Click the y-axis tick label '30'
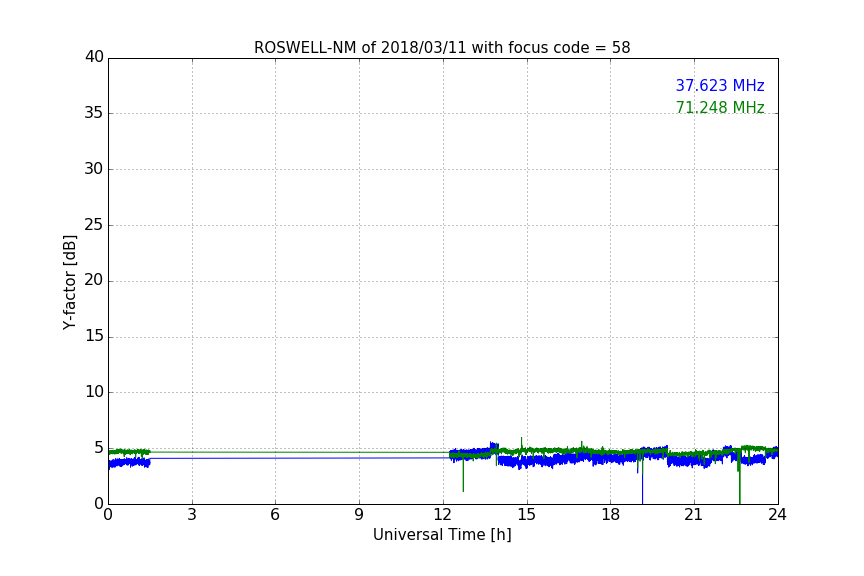 (94, 169)
